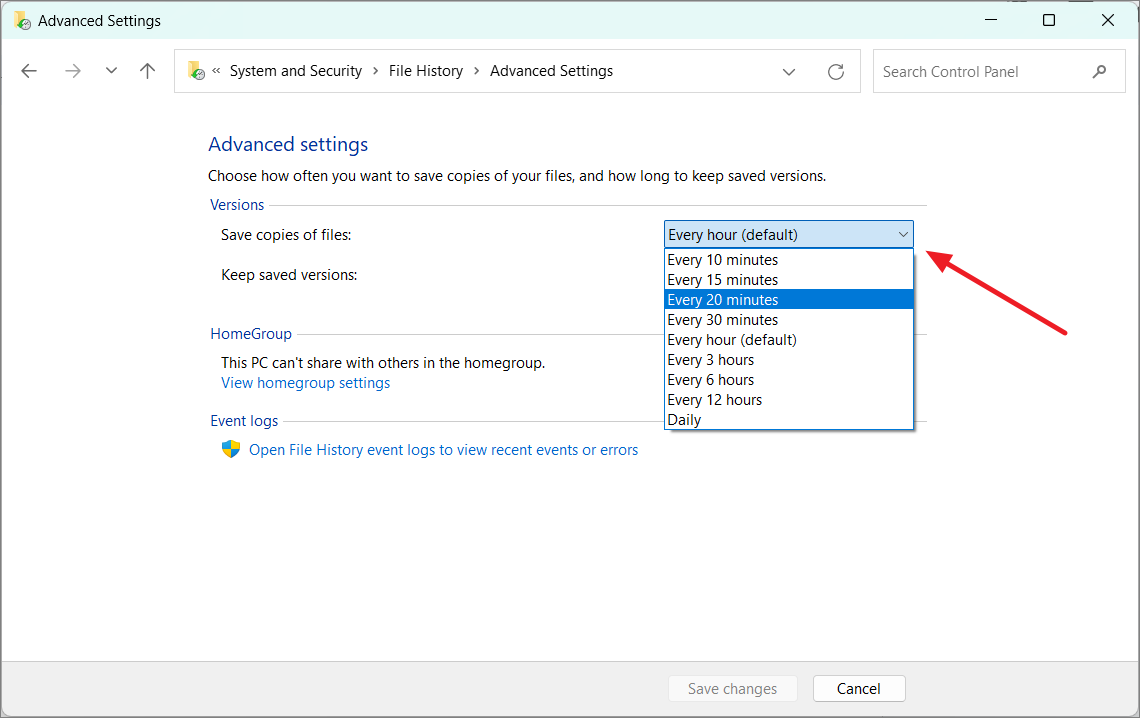Choose Every 3 hours from the list
Screen dimensions: 1140x718
tap(711, 360)
